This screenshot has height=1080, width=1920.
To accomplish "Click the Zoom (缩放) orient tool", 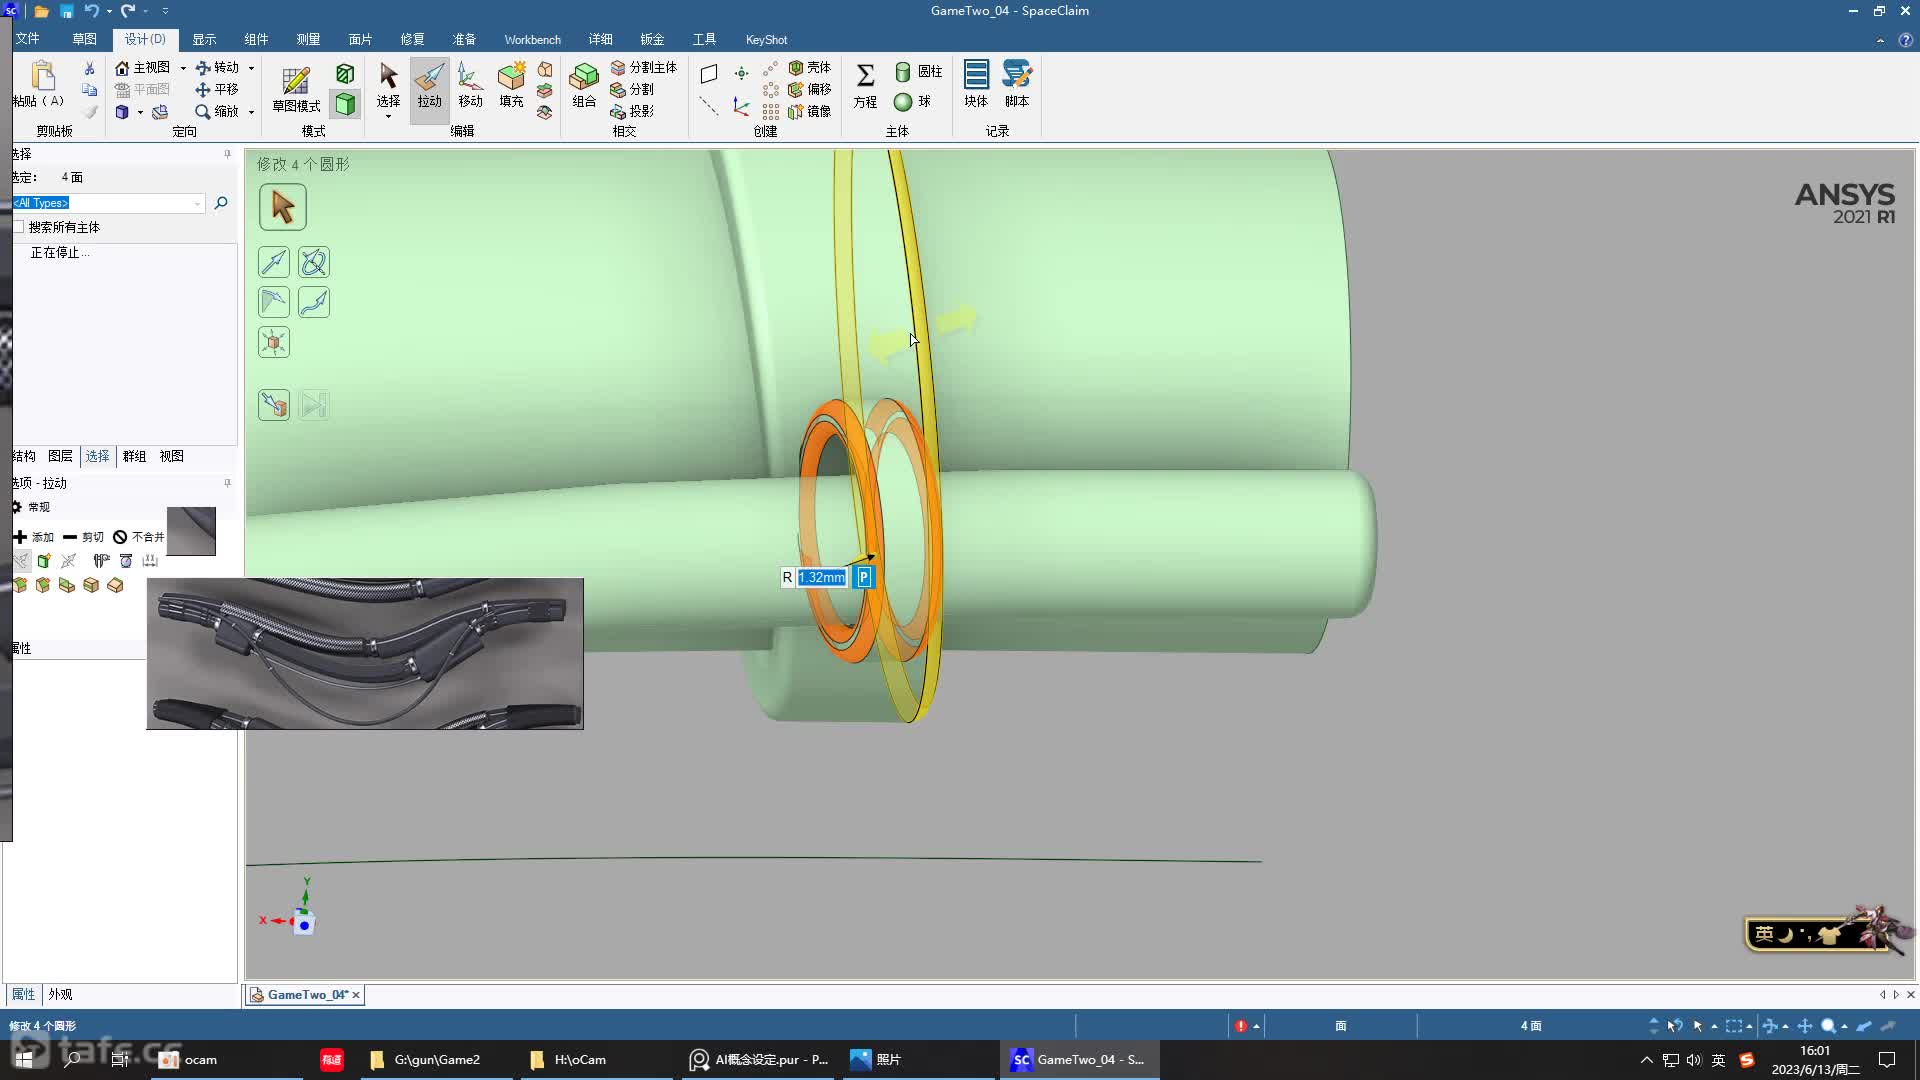I will (x=218, y=111).
